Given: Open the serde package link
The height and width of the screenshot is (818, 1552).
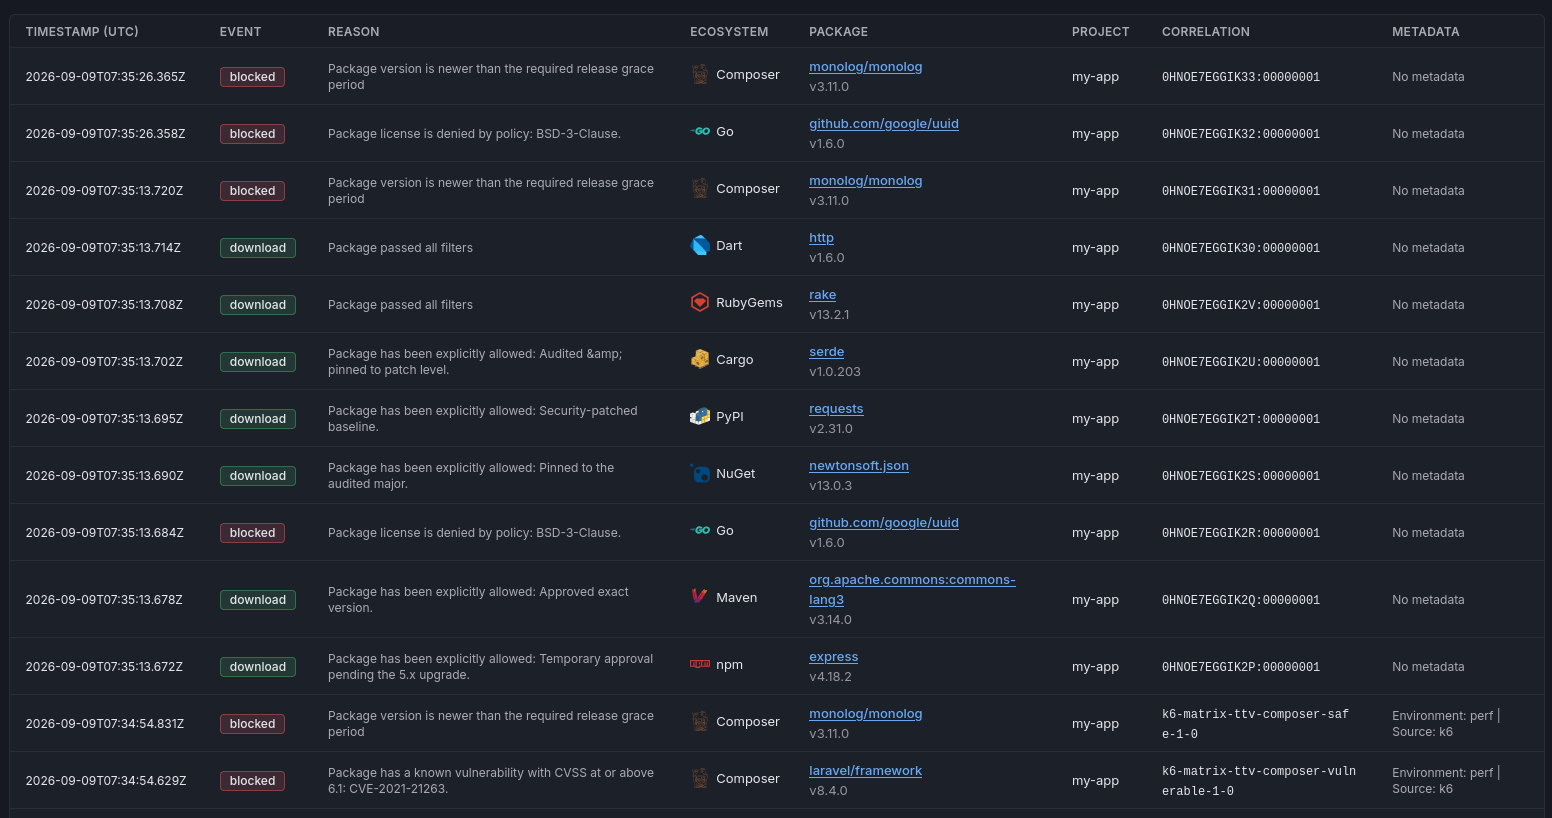Looking at the screenshot, I should click(x=826, y=352).
